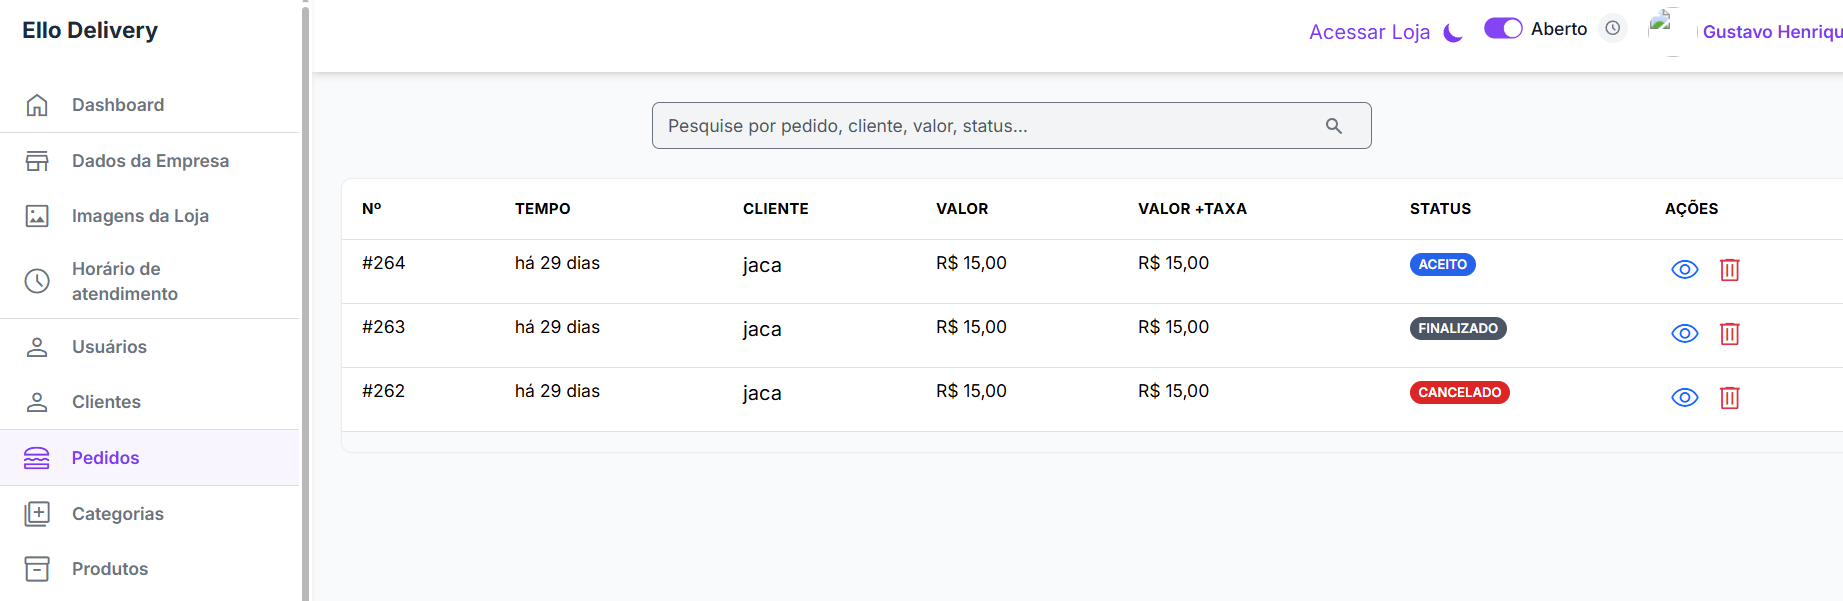Click the FINALIZADO status badge
Viewport: 1843px width, 601px height.
1458,329
